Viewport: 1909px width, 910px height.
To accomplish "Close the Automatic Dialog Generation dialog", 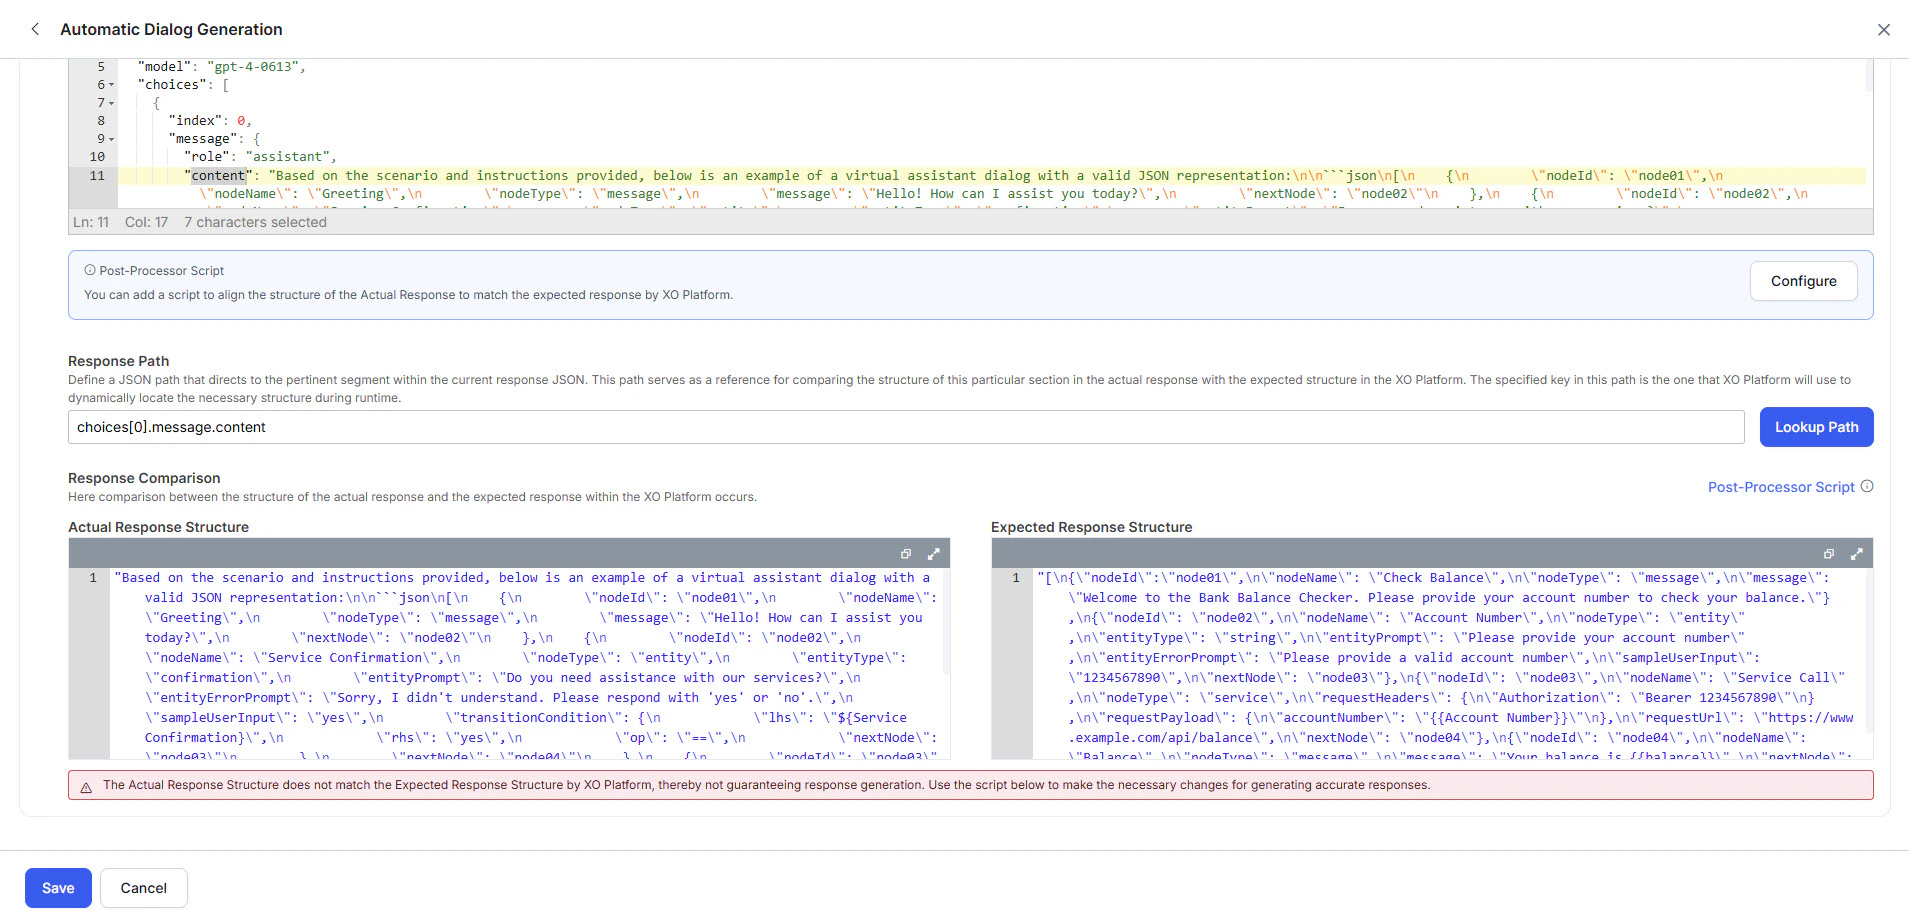I will [x=1884, y=30].
